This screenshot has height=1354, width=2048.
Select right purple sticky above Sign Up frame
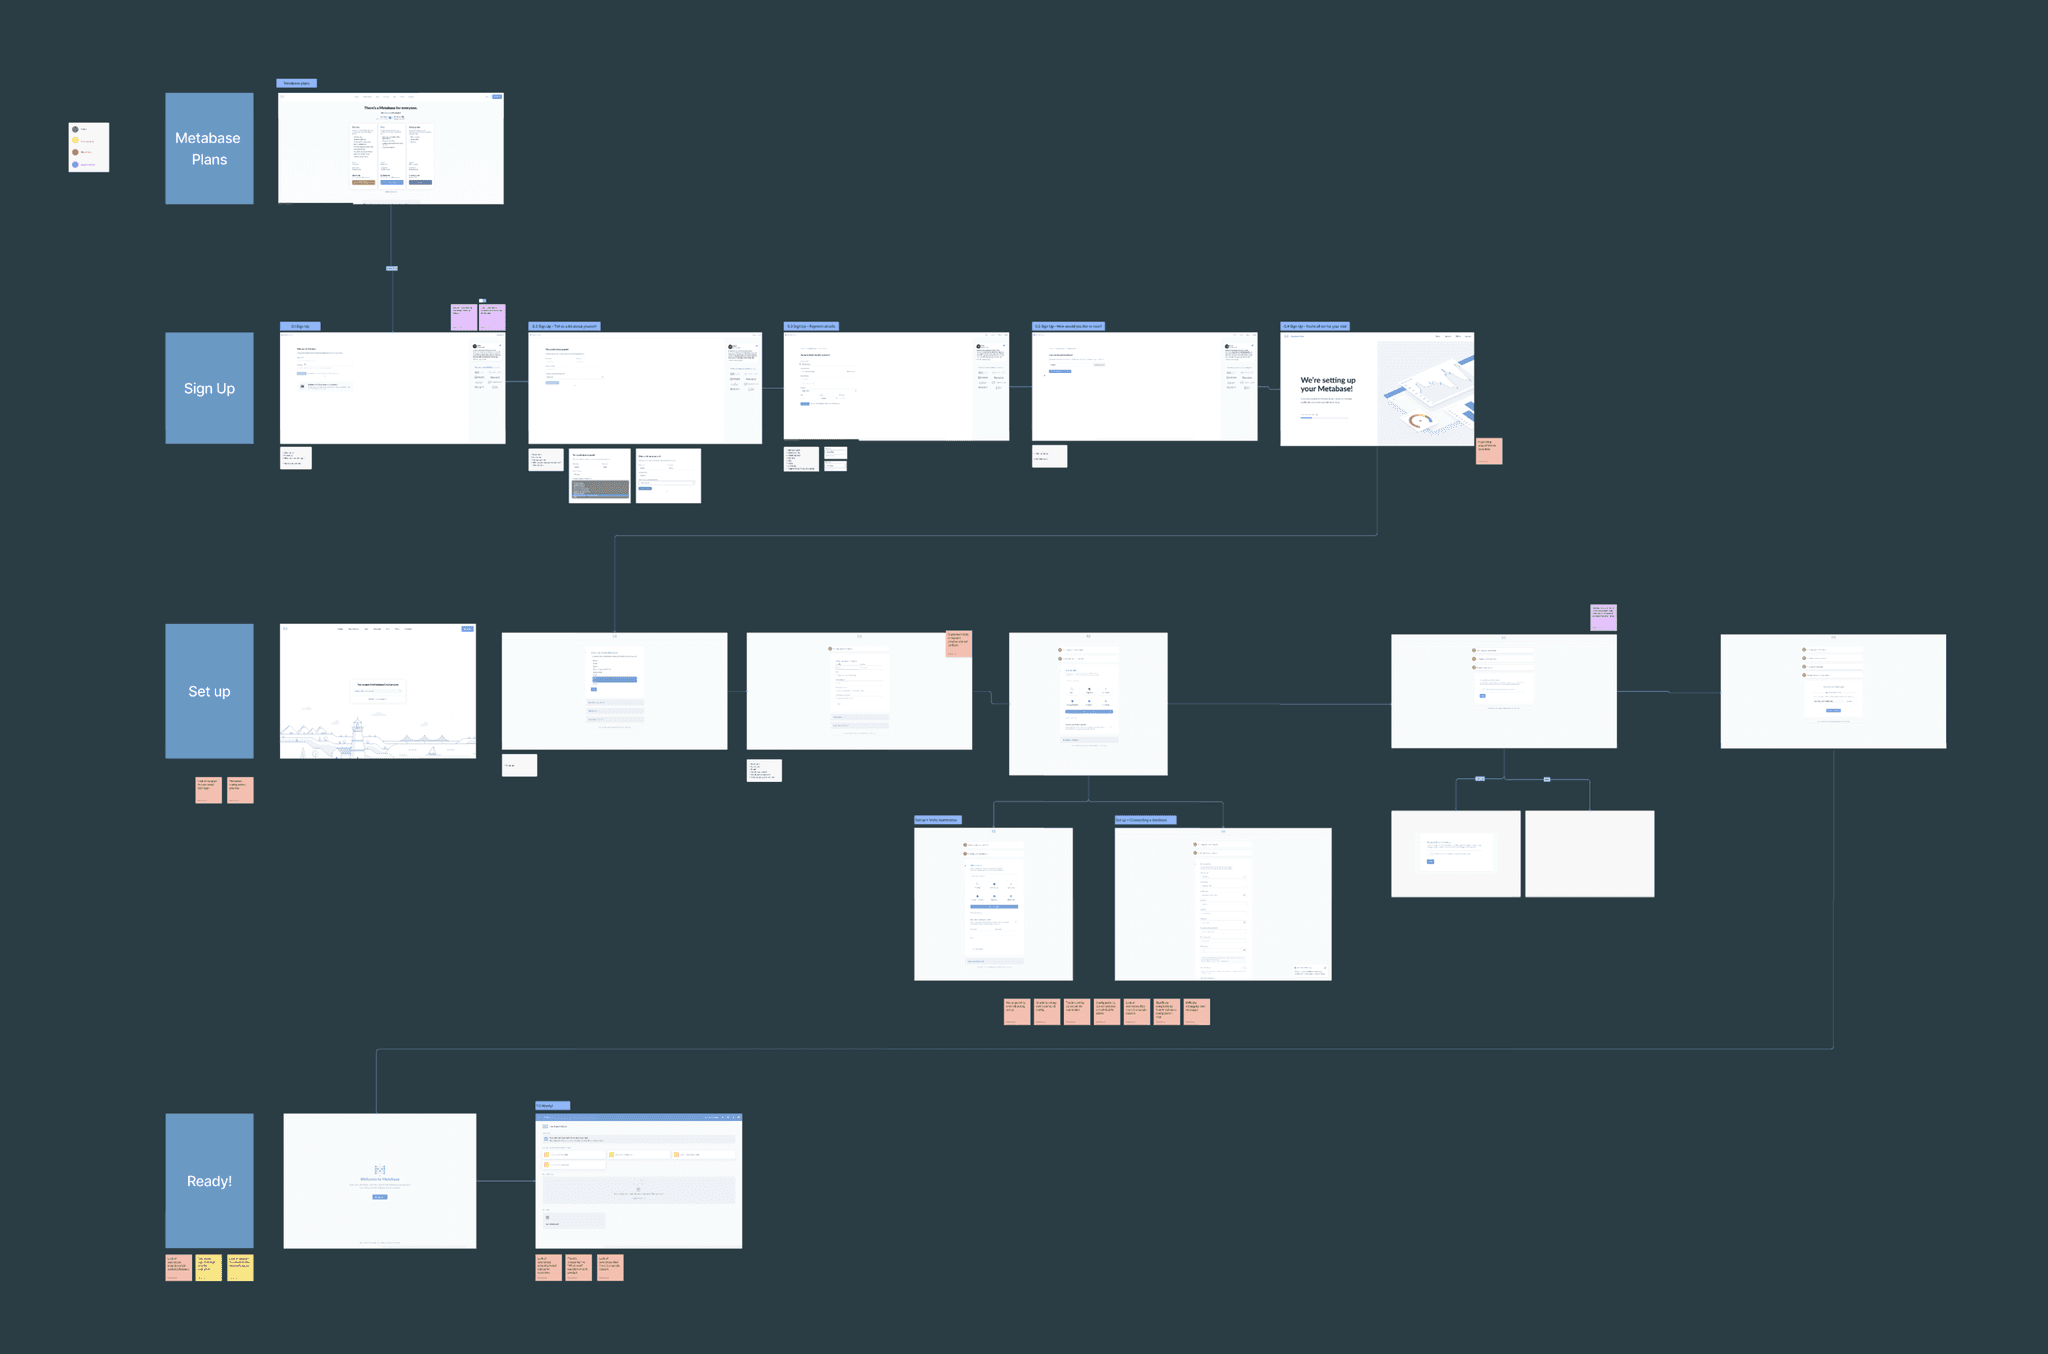pos(492,317)
